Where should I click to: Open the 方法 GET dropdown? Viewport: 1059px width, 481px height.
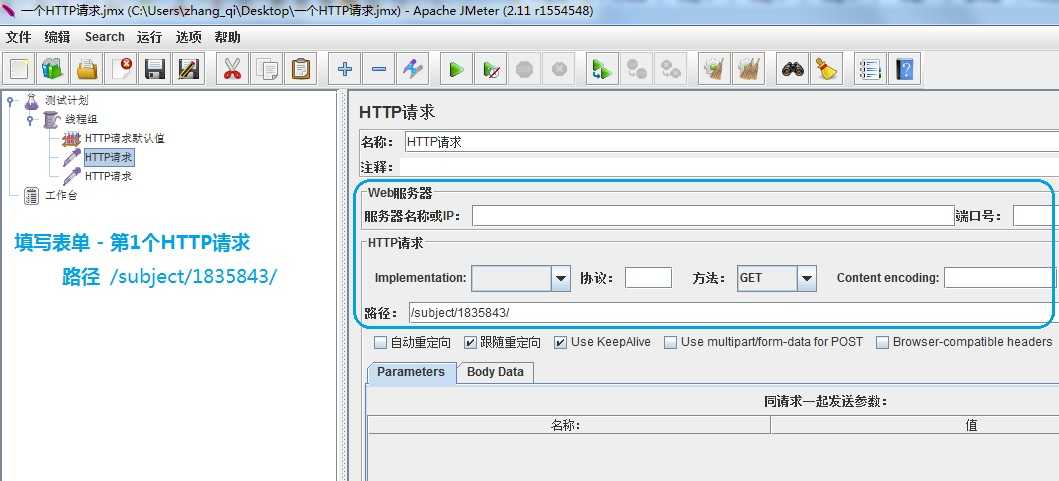(806, 278)
